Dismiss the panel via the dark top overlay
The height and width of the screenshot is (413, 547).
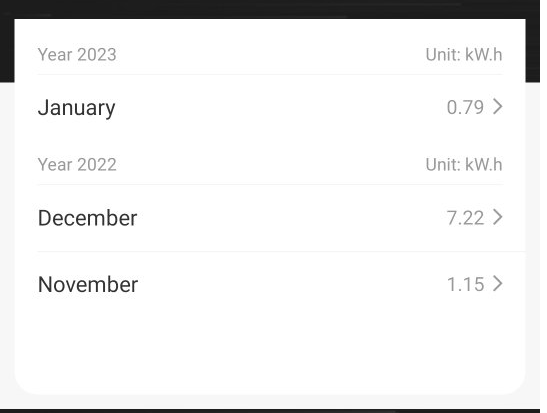[270, 9]
